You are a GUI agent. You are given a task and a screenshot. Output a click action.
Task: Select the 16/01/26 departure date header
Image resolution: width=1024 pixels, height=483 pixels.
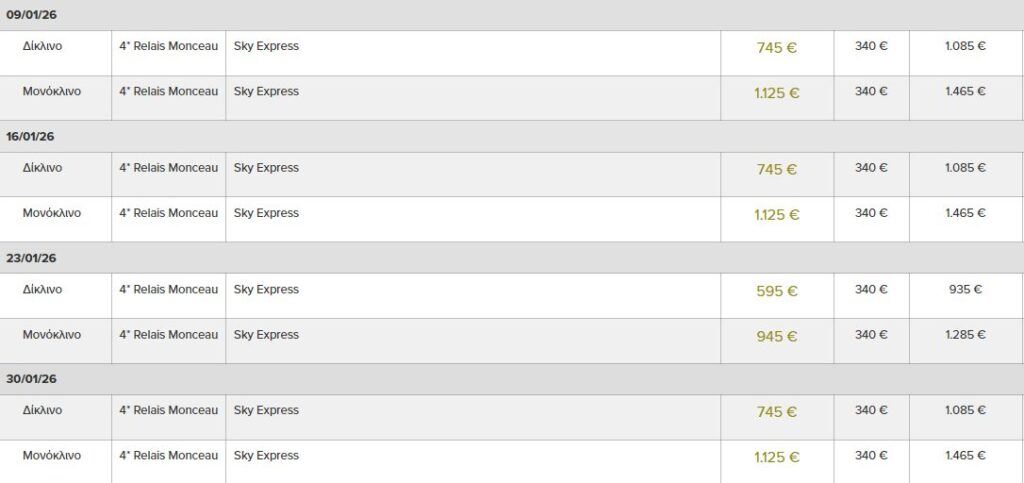click(x=32, y=137)
